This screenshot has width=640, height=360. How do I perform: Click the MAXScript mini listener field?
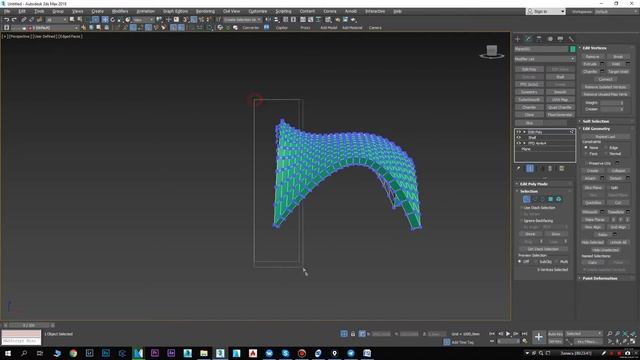(x=21, y=341)
